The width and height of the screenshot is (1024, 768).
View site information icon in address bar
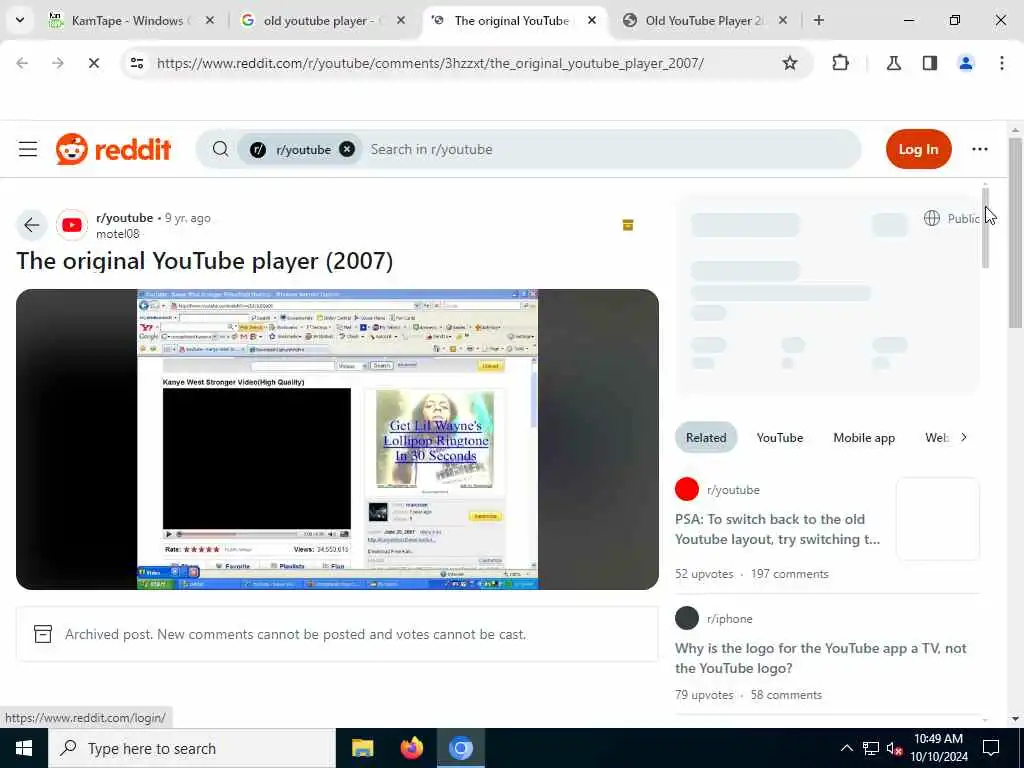tap(137, 63)
